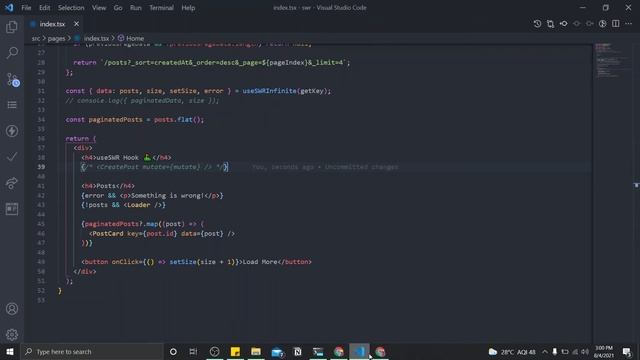This screenshot has width=640, height=360.
Task: Open Sticky Notes from the taskbar
Action: point(235,351)
